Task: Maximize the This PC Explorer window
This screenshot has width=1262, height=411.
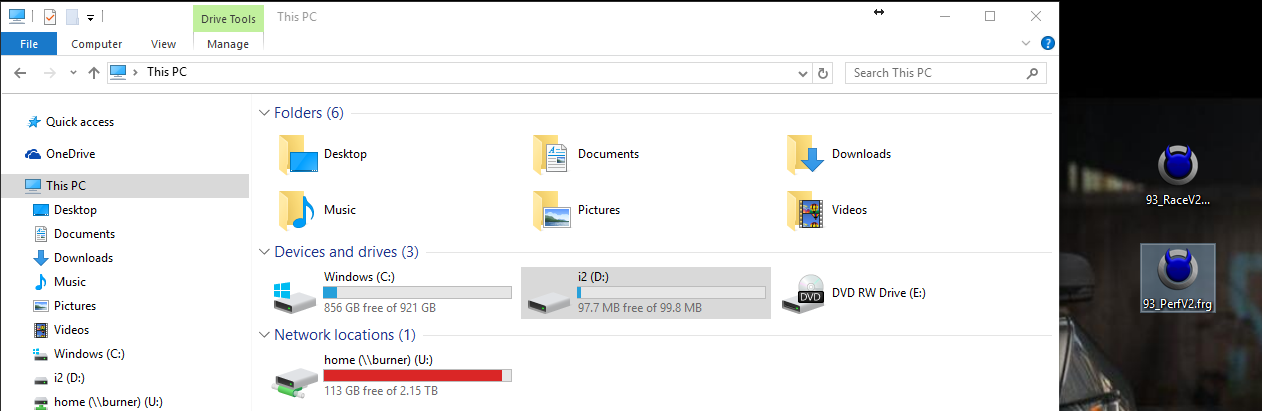Action: point(990,16)
